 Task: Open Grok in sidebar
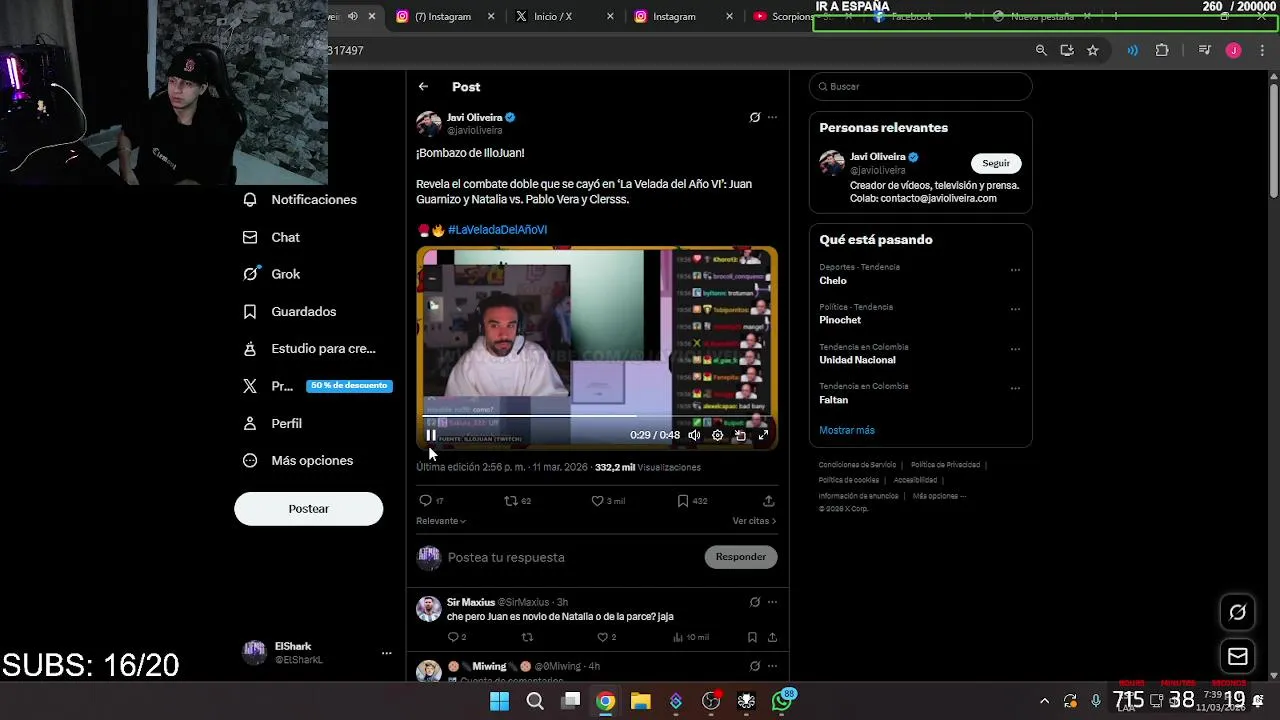pyautogui.click(x=271, y=274)
